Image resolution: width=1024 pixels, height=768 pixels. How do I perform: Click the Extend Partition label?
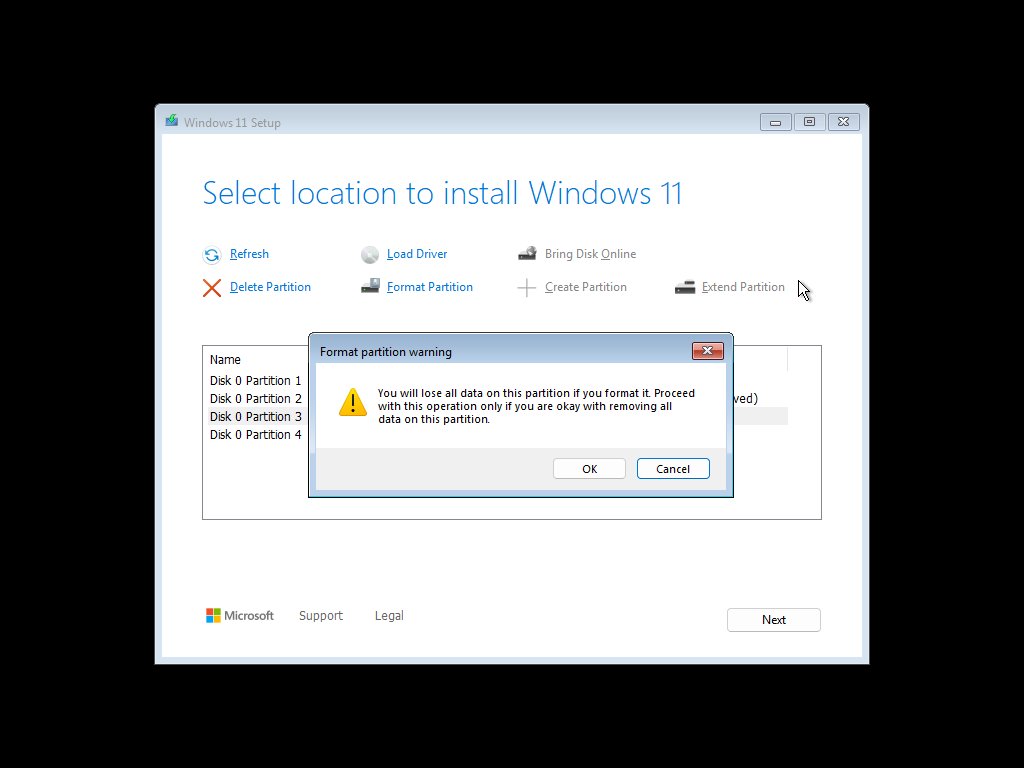(x=743, y=287)
